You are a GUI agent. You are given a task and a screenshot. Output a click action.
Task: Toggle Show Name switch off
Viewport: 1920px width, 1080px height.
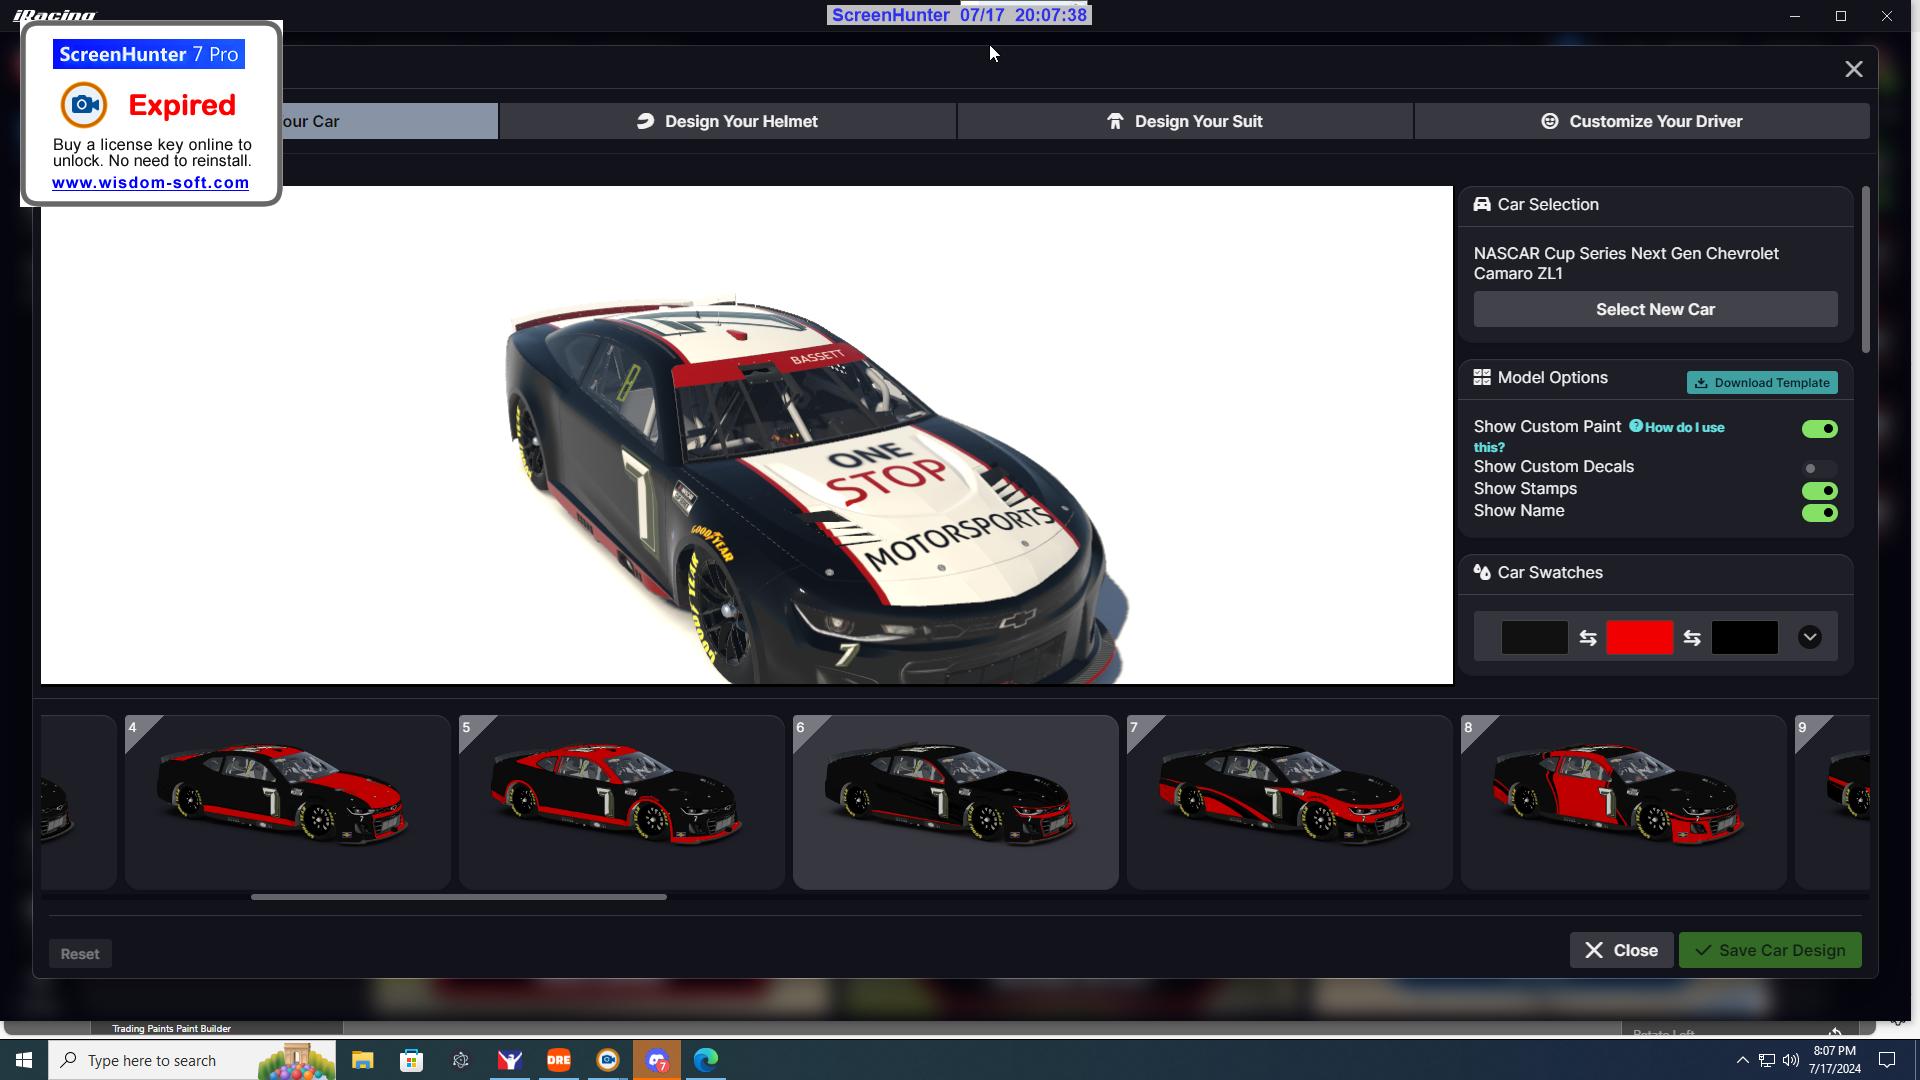[1819, 513]
